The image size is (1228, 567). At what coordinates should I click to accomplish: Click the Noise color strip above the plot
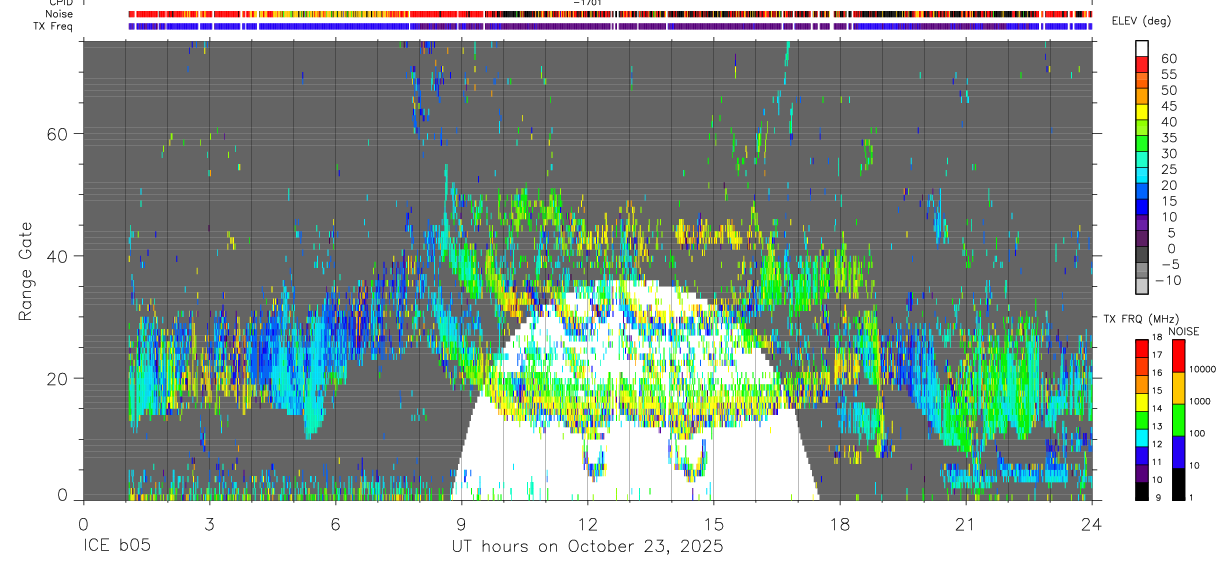coord(610,14)
